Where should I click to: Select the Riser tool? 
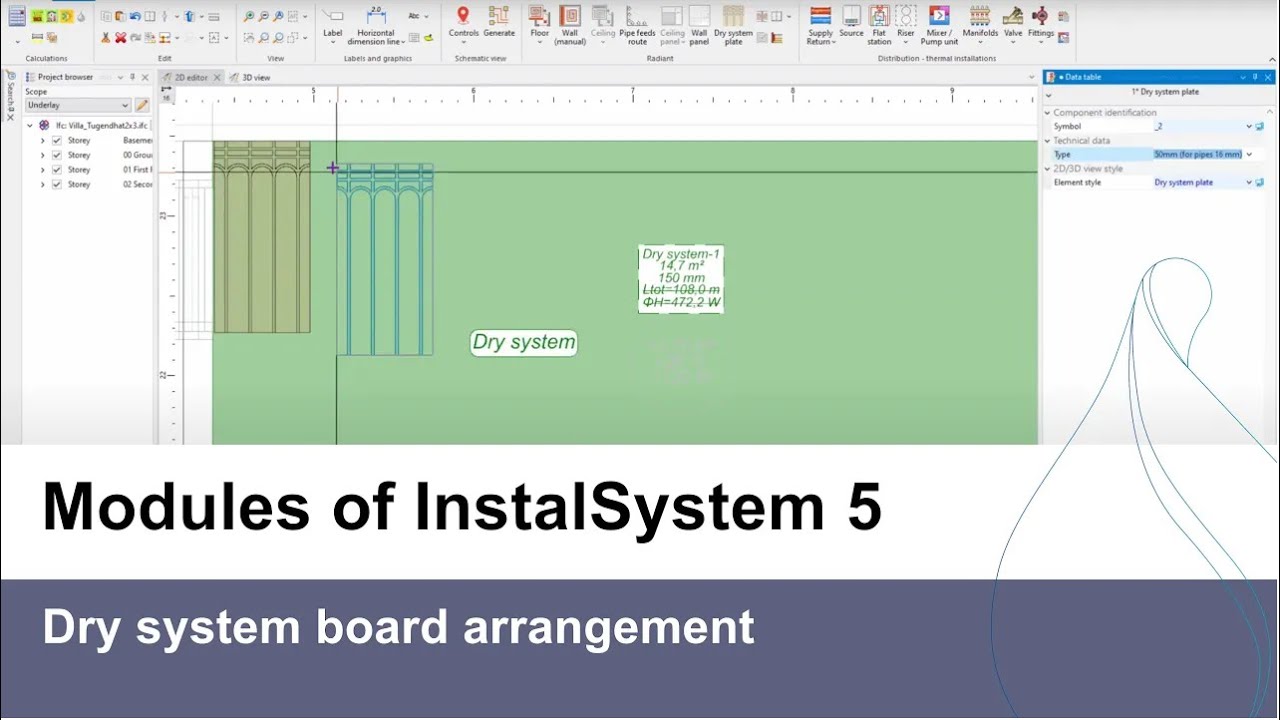coord(905,23)
